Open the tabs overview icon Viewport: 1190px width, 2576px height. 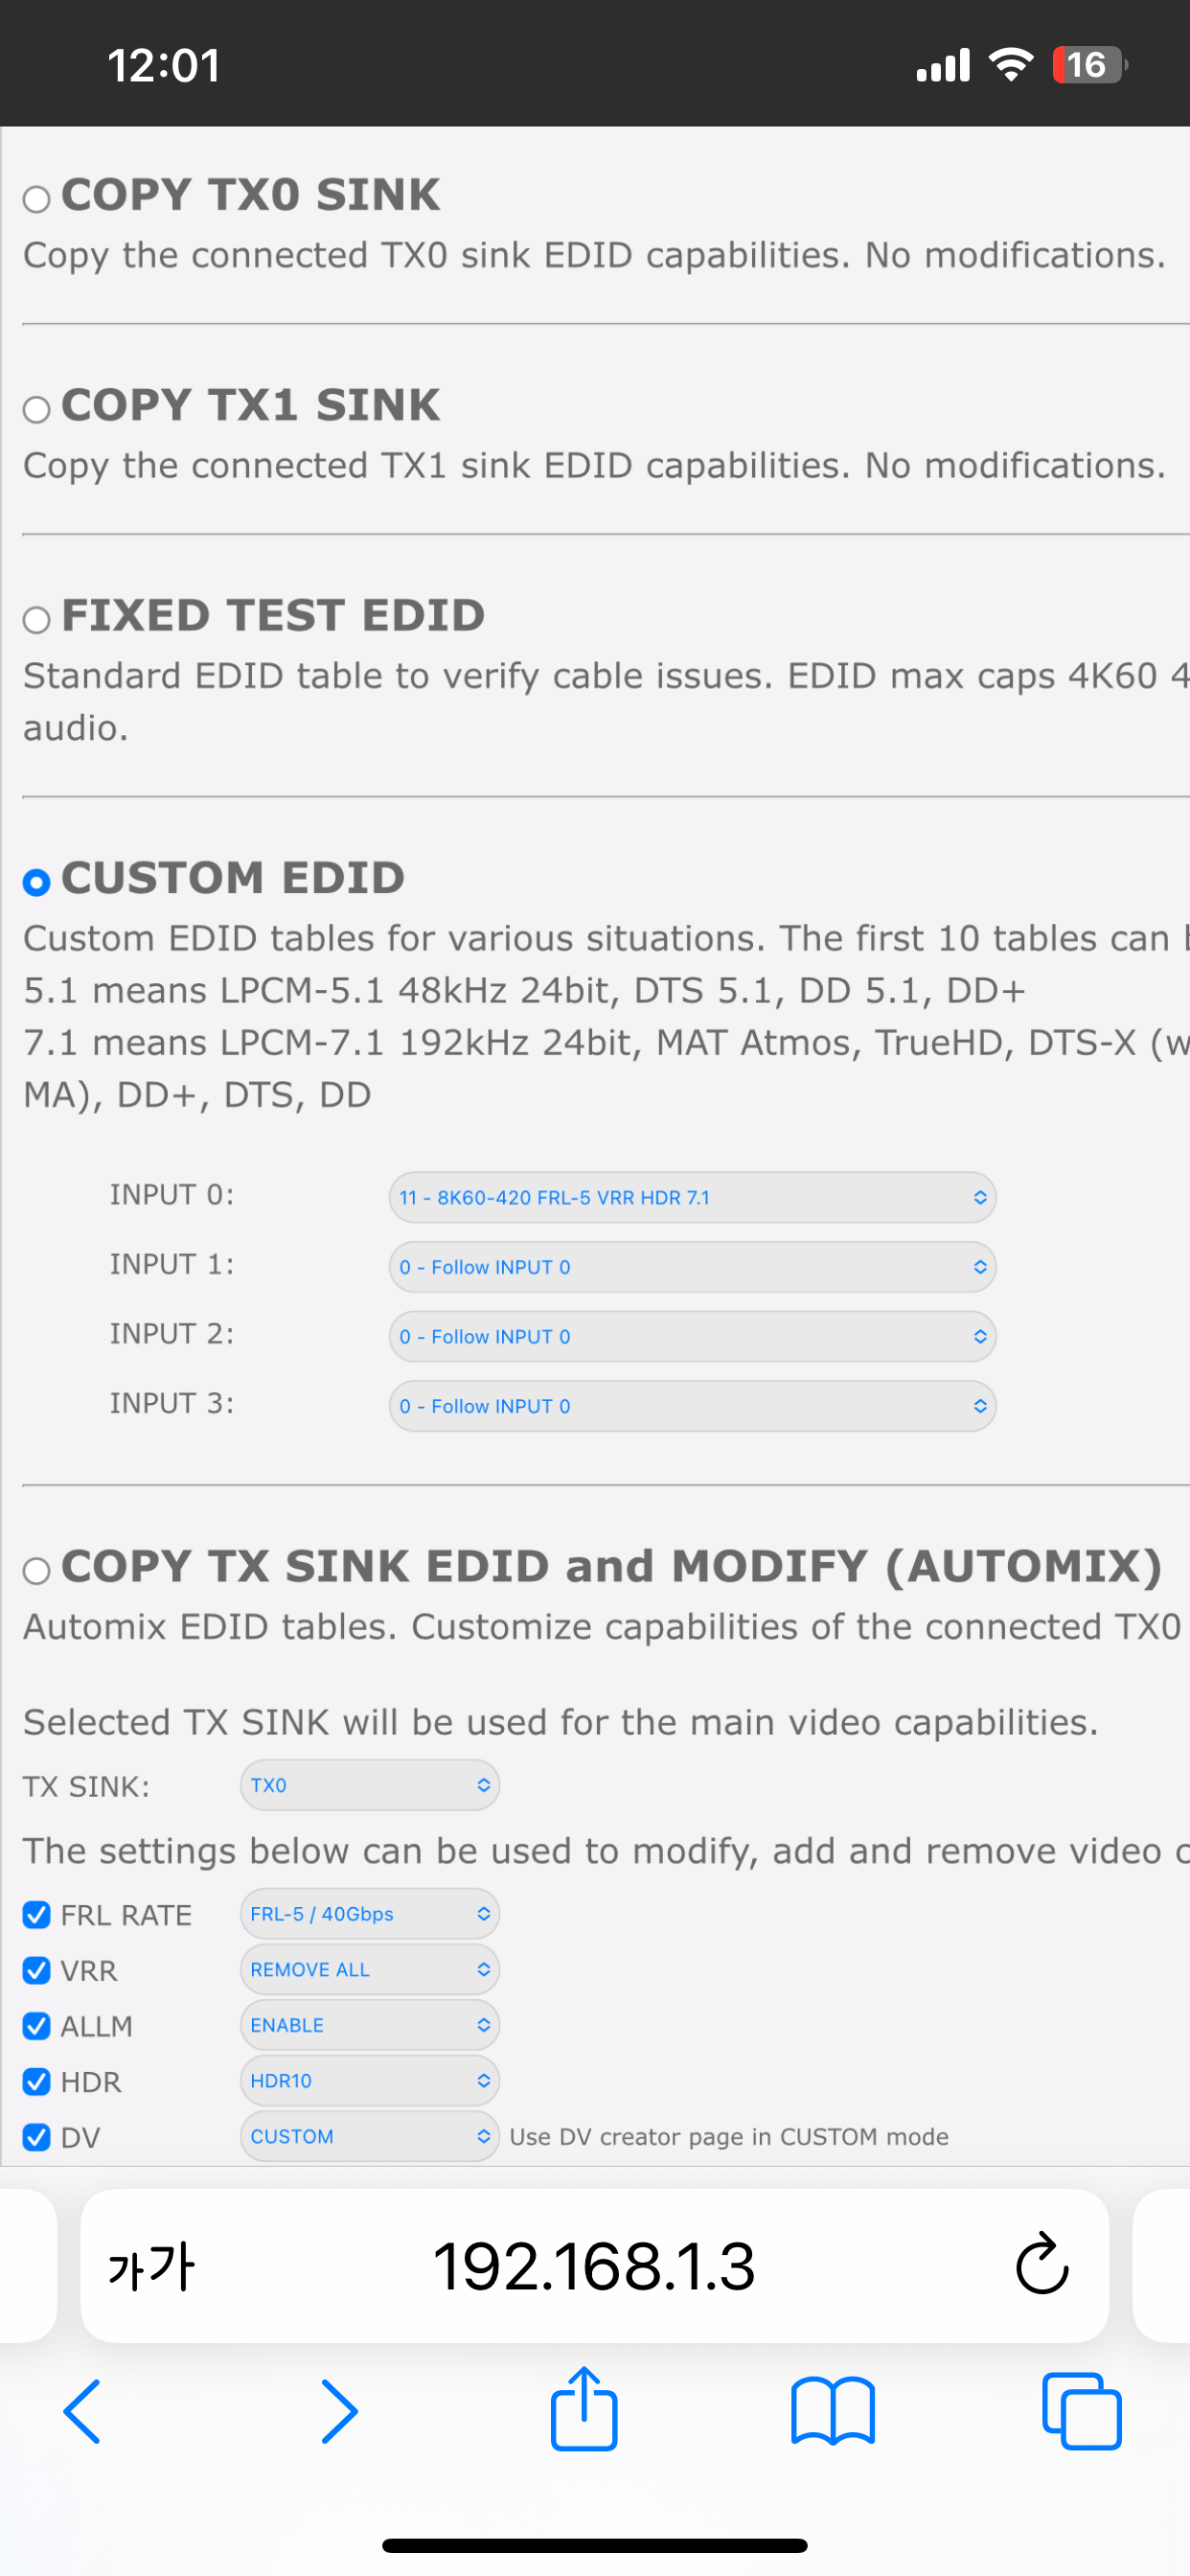pyautogui.click(x=1081, y=2411)
